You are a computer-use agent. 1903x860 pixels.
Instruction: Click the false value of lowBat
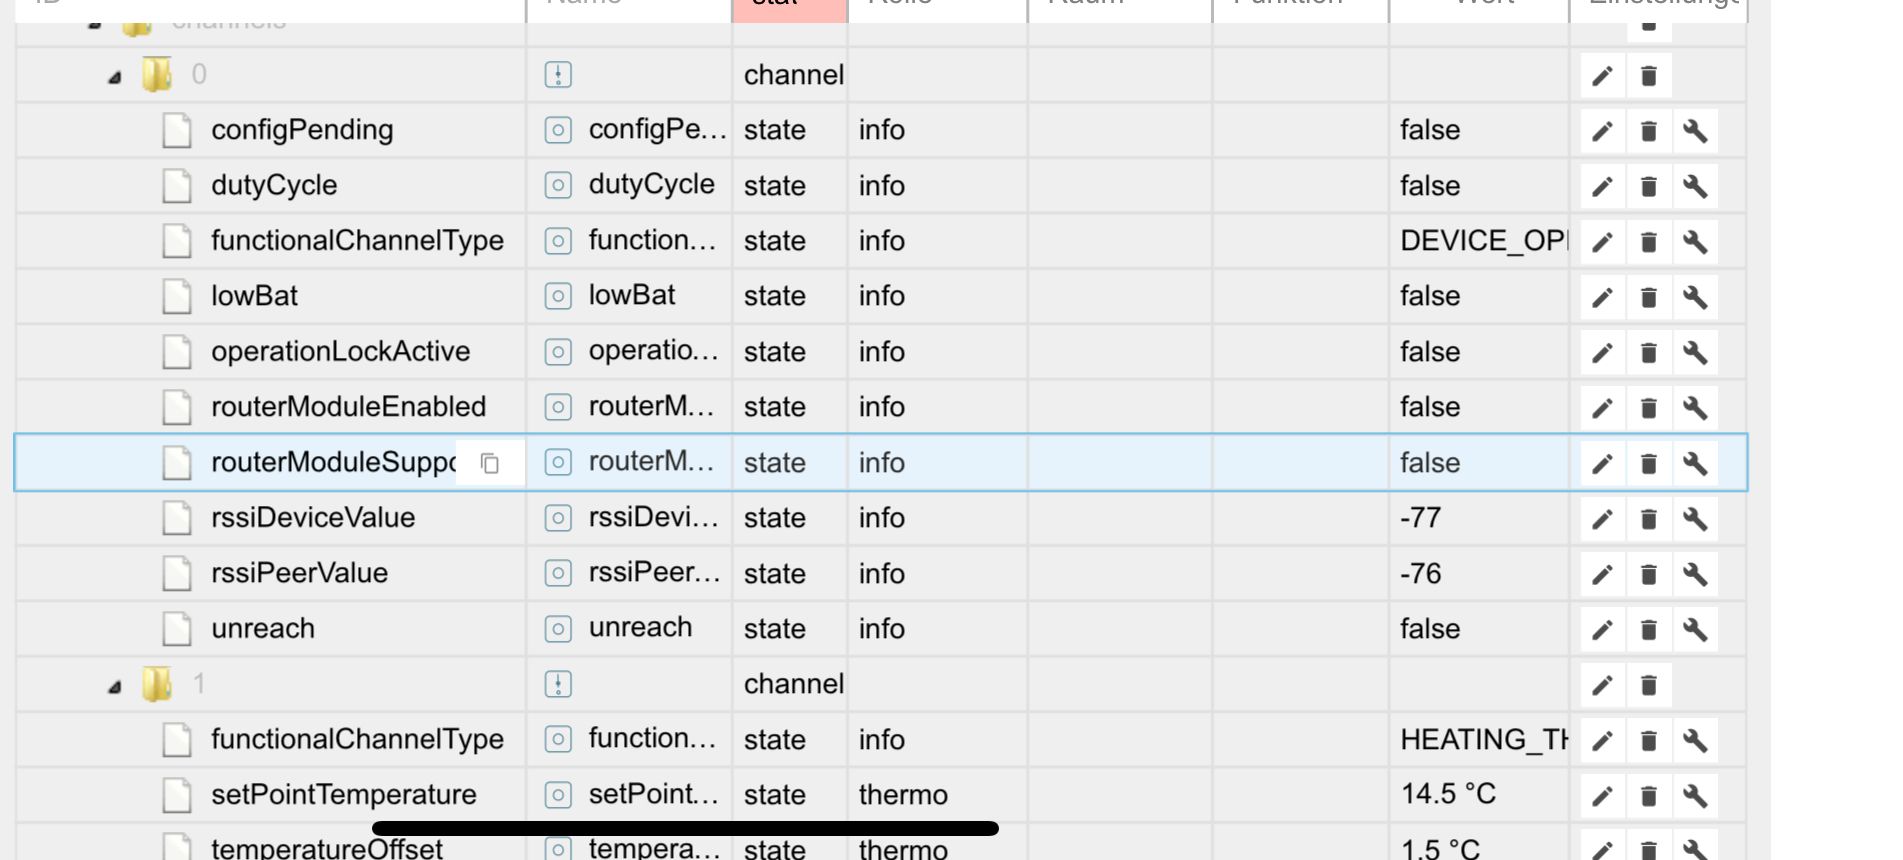pos(1430,296)
